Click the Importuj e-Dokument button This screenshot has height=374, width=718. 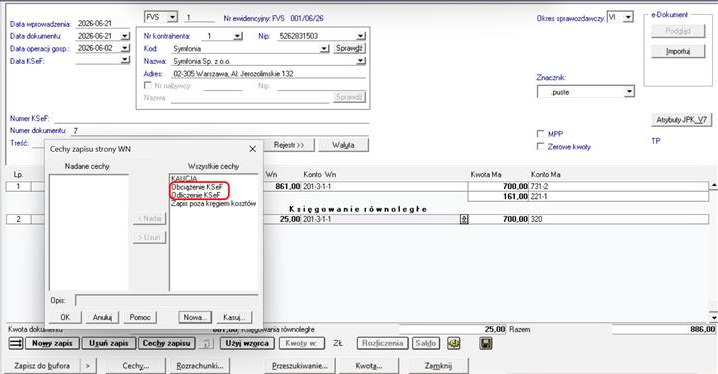click(x=678, y=51)
